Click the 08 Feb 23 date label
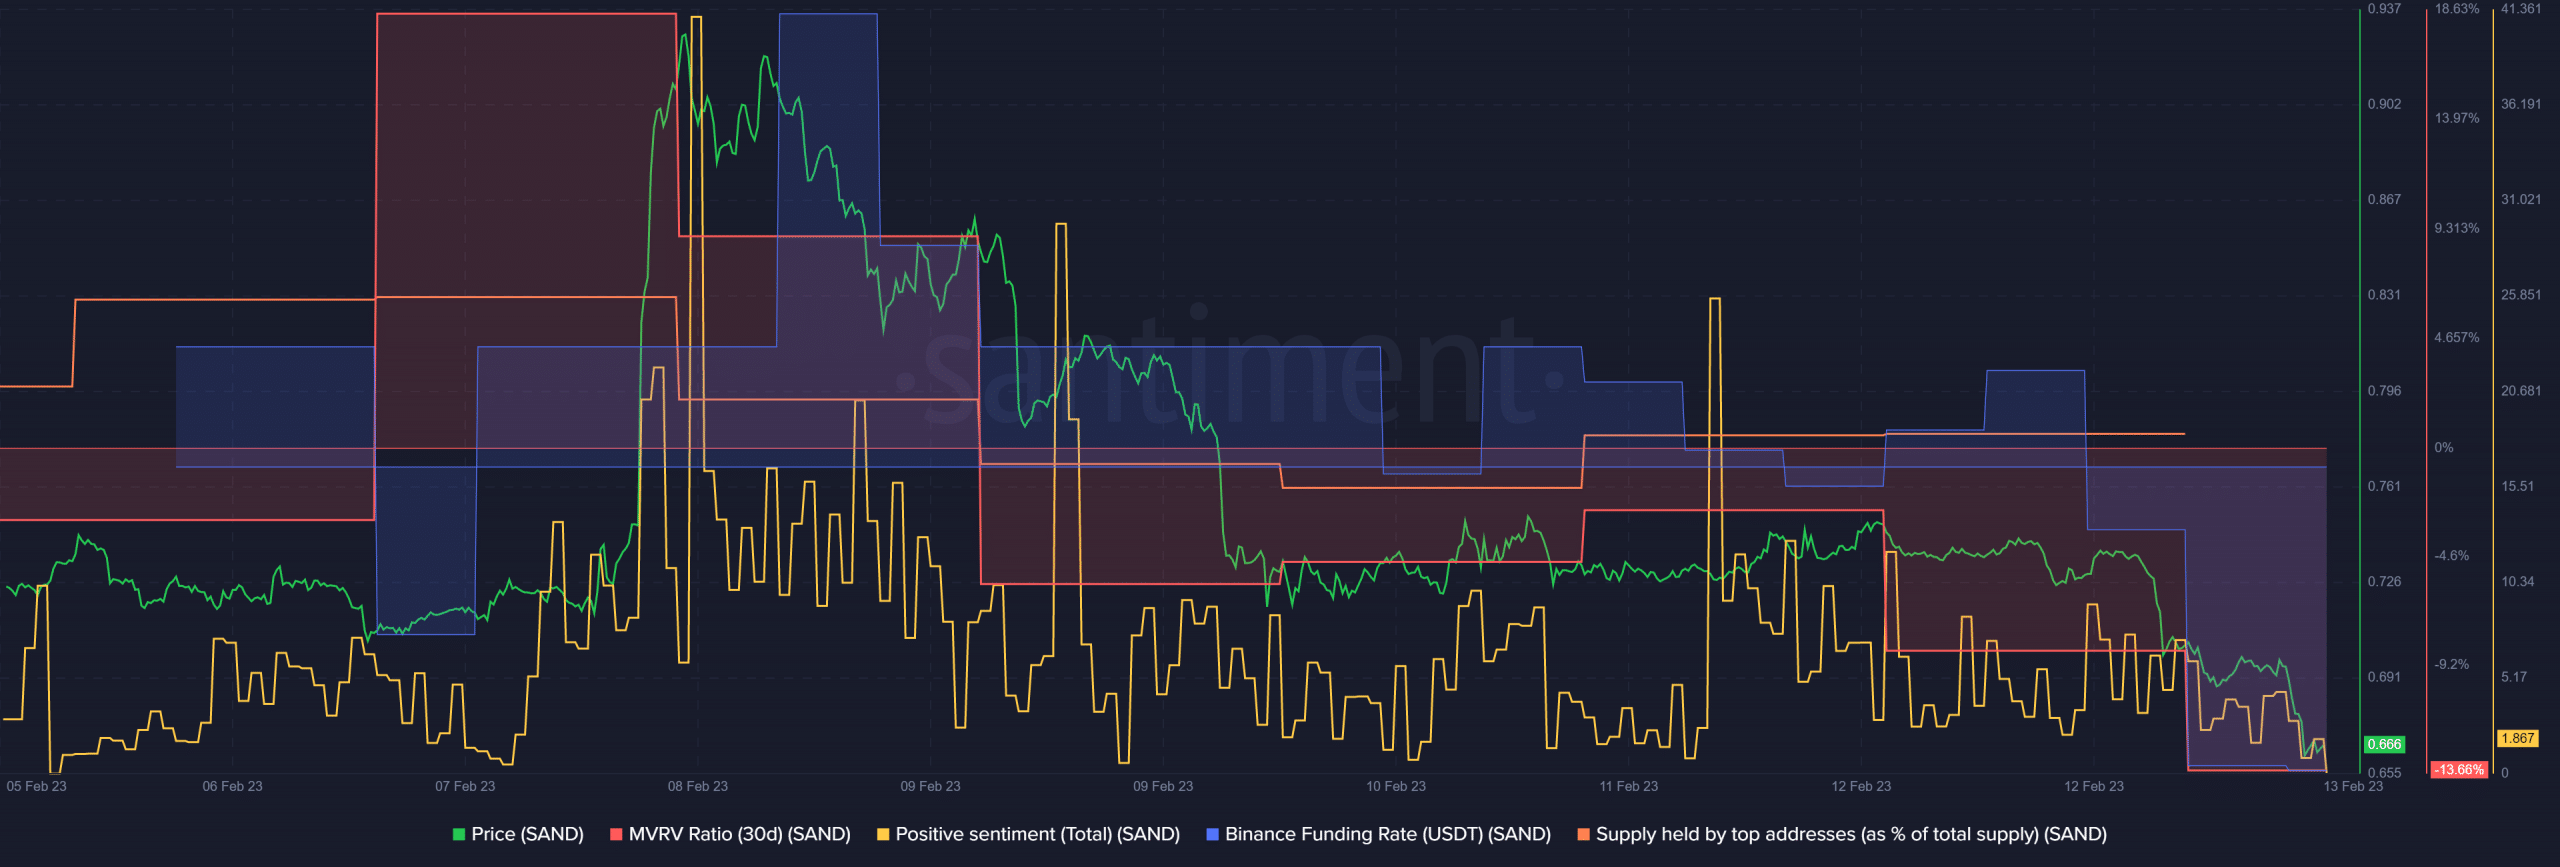Image resolution: width=2560 pixels, height=867 pixels. click(698, 786)
